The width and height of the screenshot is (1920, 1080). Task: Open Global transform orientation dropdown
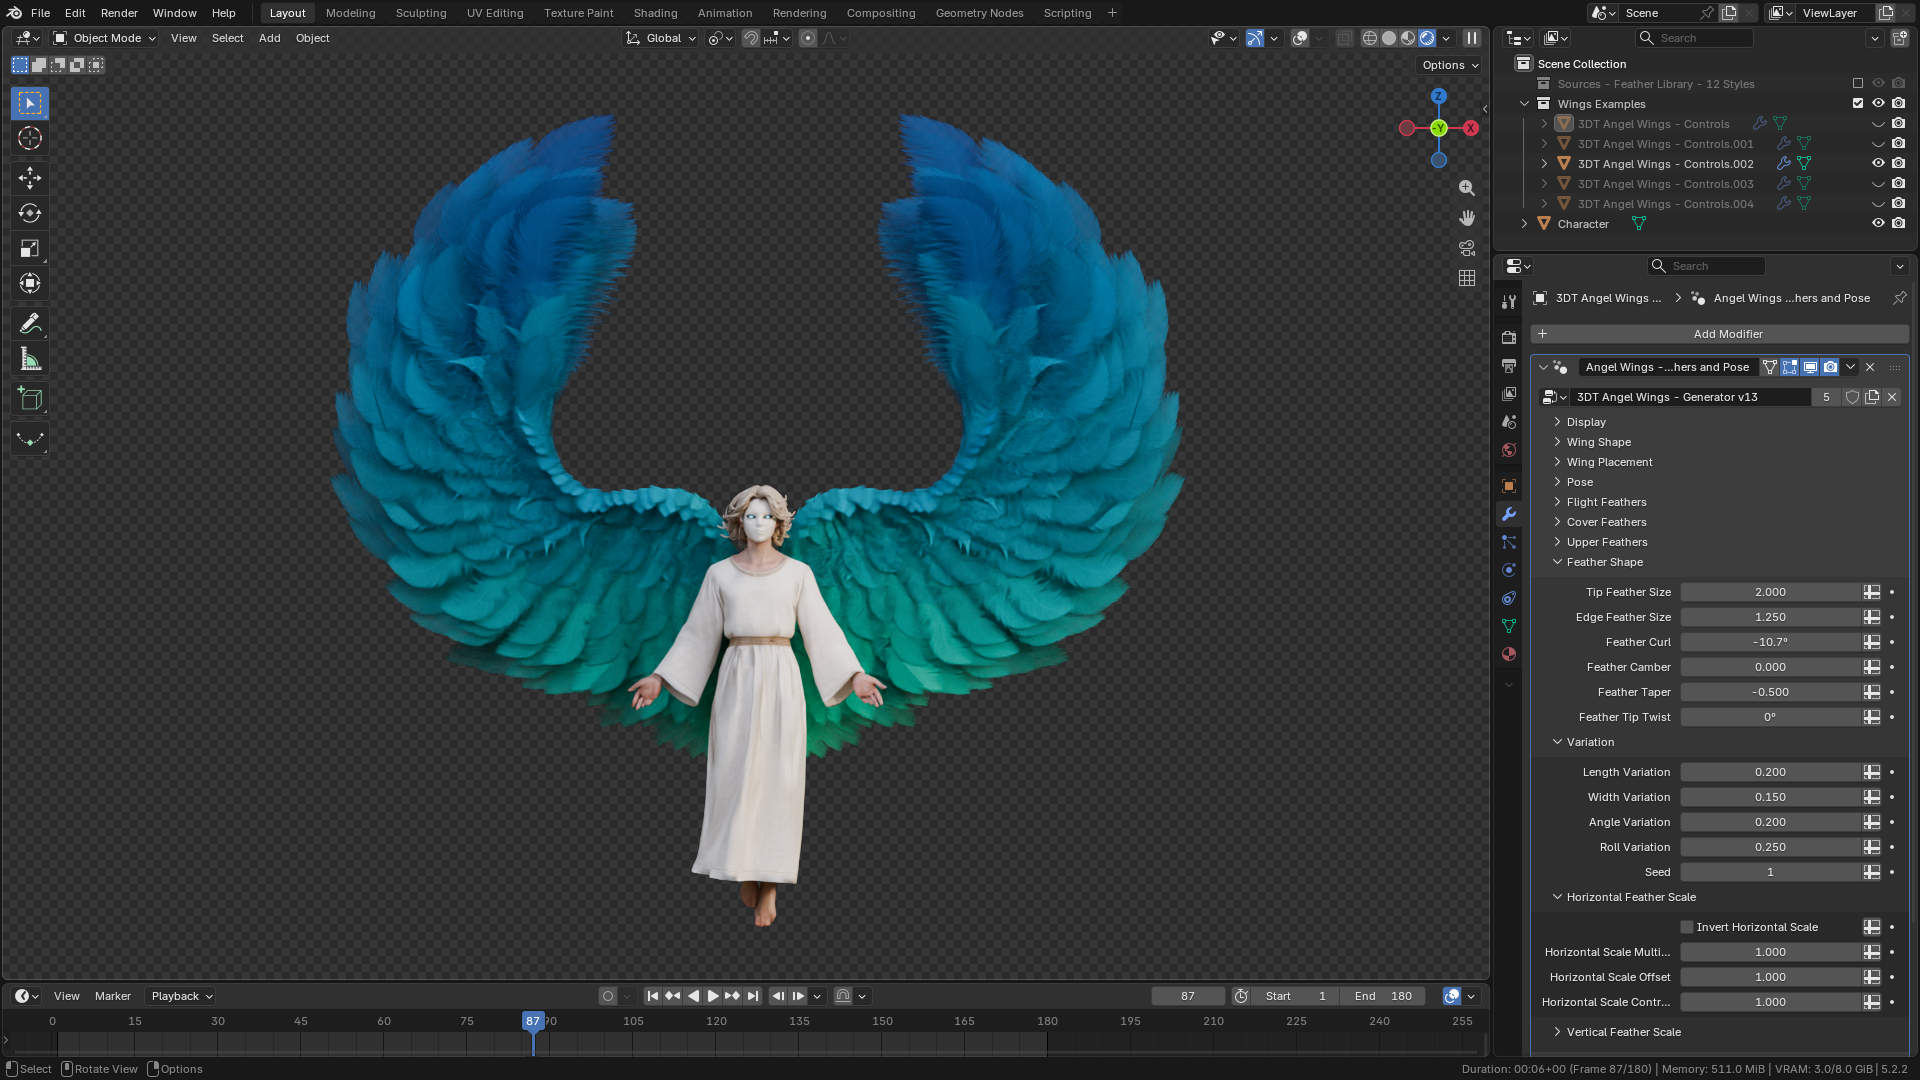[x=661, y=38]
